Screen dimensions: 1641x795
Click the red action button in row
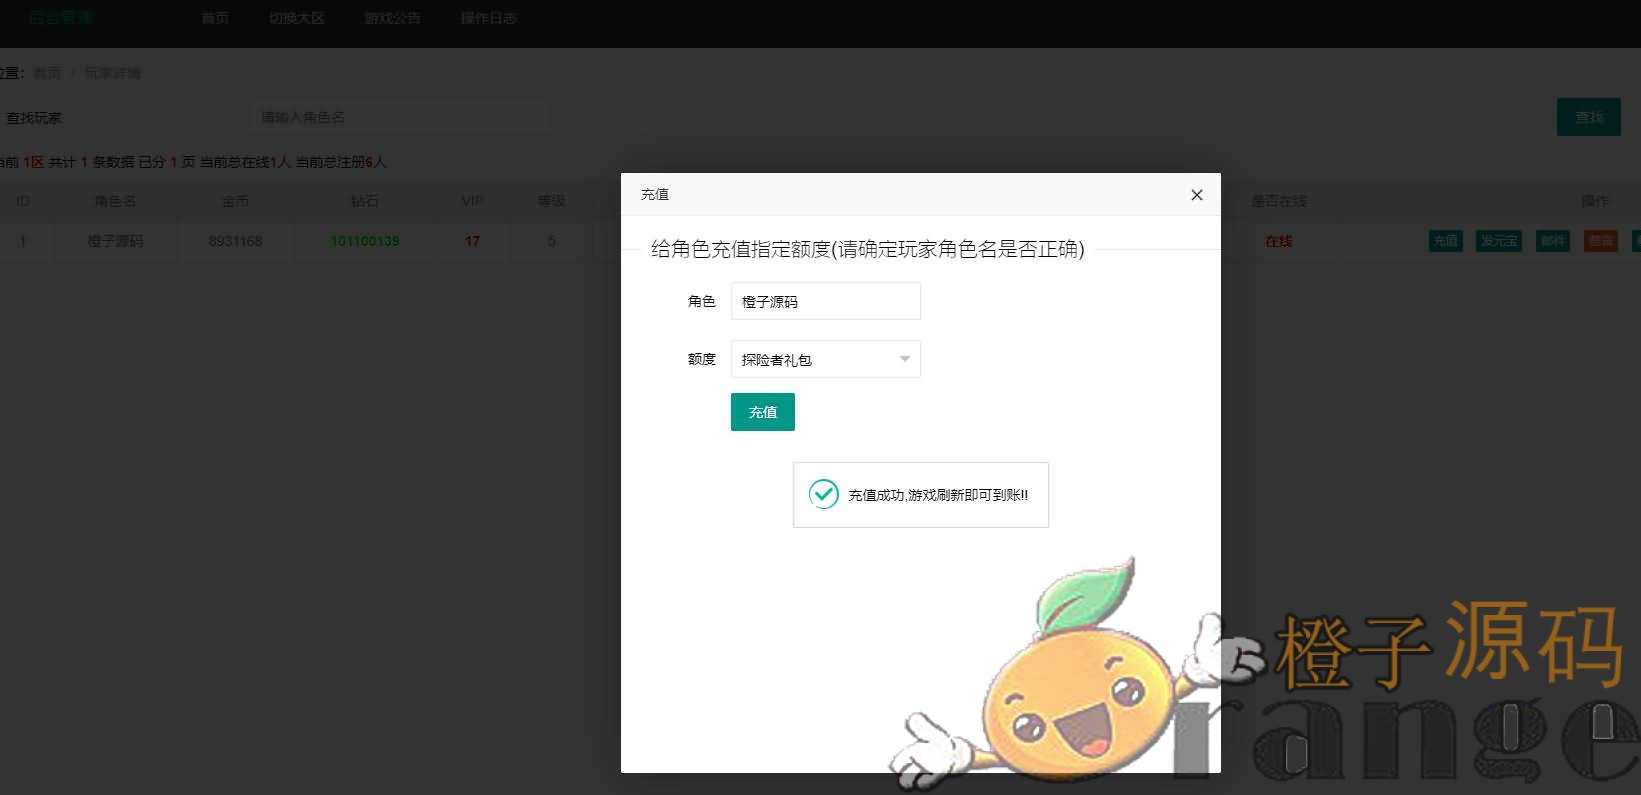coord(1600,241)
